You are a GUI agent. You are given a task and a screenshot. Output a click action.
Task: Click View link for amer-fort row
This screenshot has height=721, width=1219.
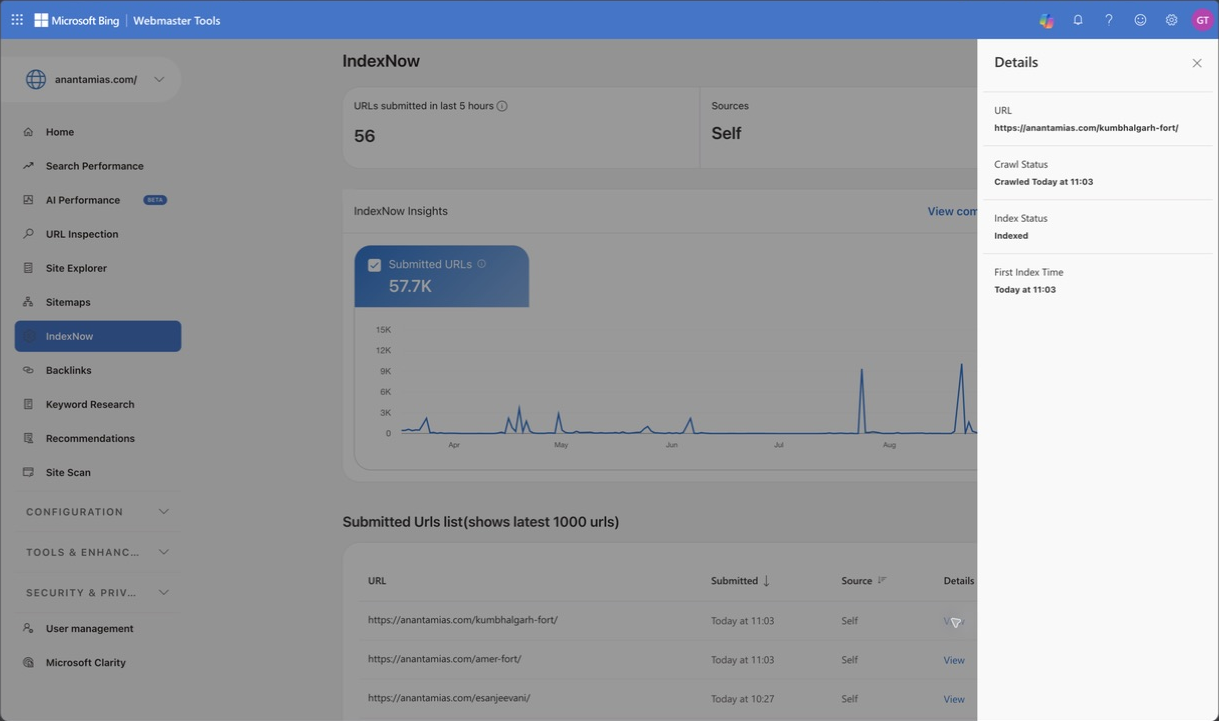coord(954,660)
